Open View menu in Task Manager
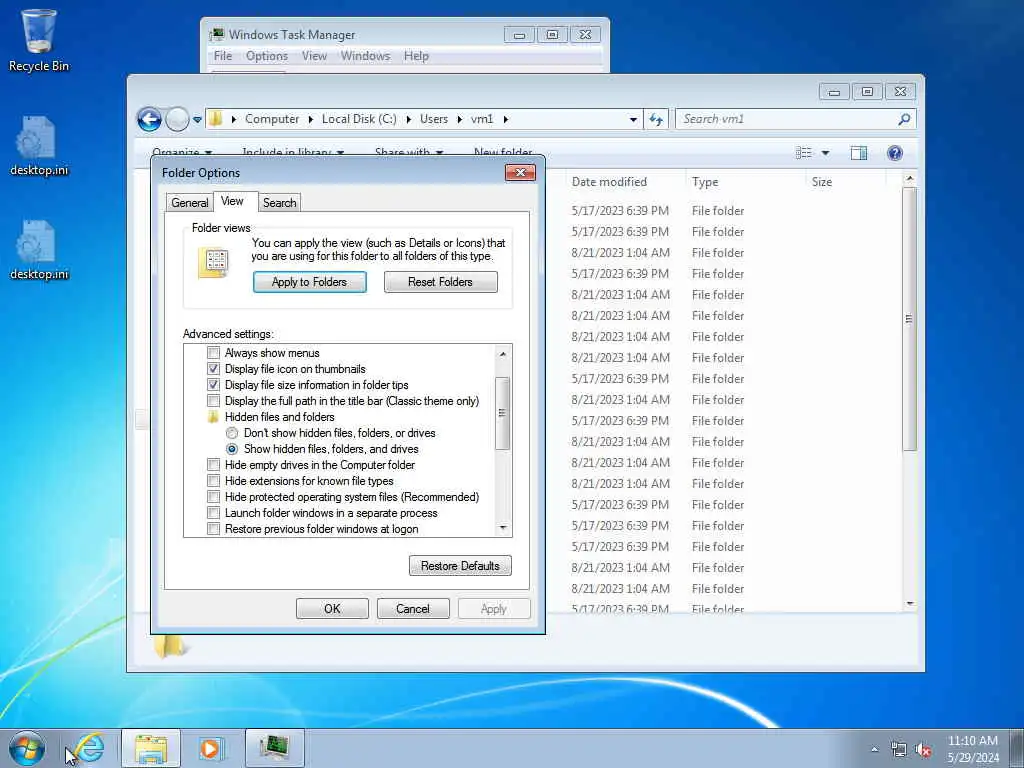1024x768 pixels. click(x=314, y=56)
